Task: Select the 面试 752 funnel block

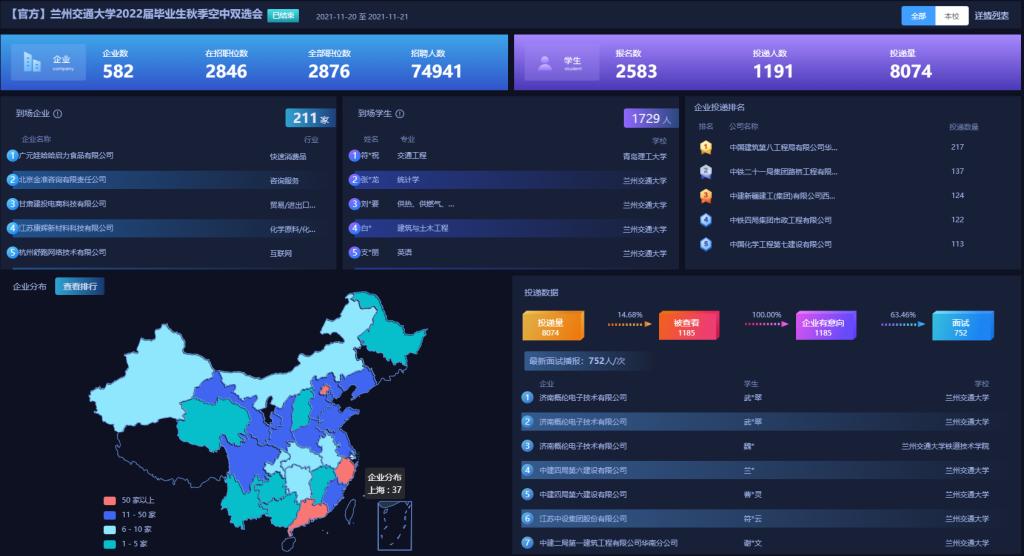Action: [960, 327]
